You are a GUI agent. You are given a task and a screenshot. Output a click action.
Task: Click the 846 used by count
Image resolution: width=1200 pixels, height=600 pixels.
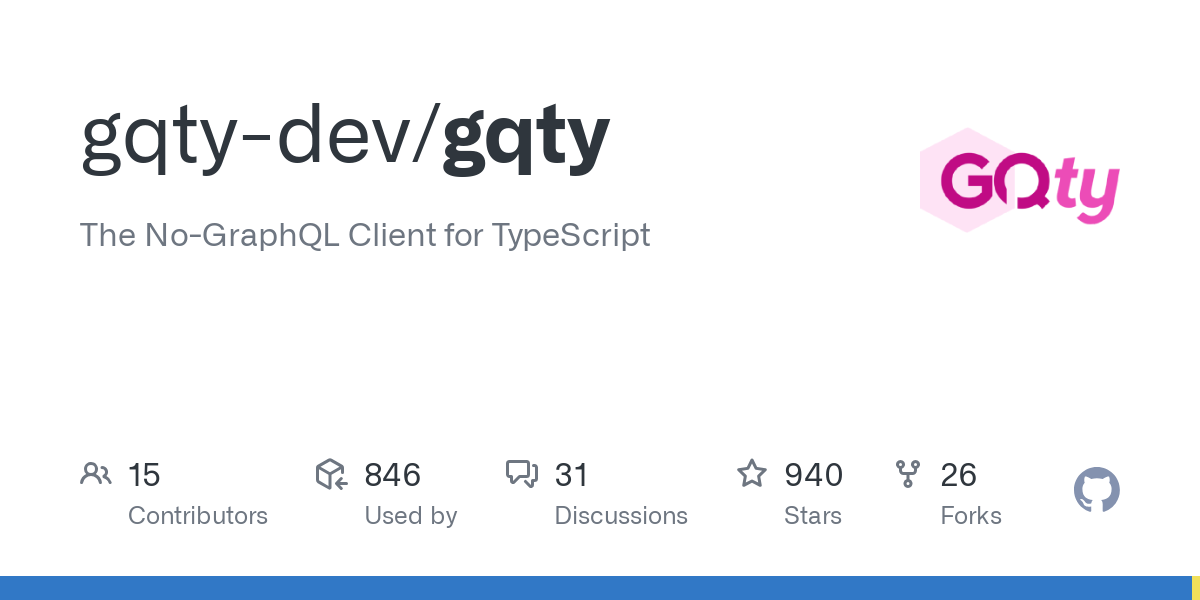coord(392,475)
